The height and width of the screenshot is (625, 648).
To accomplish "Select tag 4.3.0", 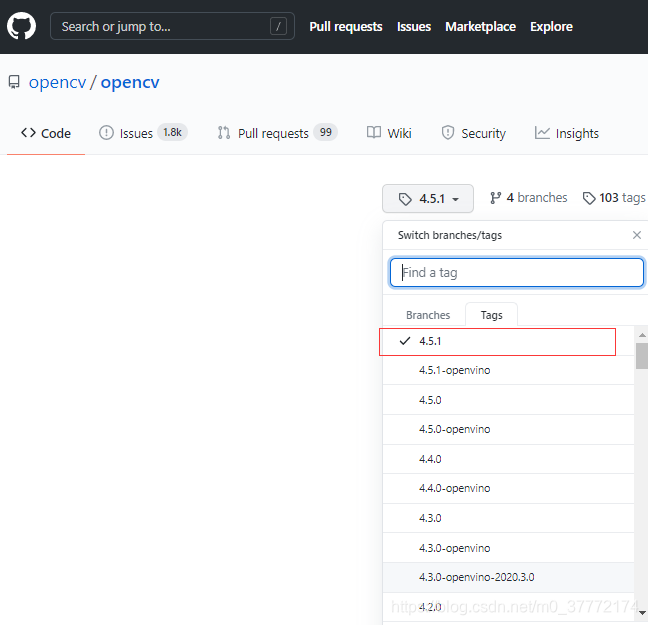I will click(x=508, y=518).
